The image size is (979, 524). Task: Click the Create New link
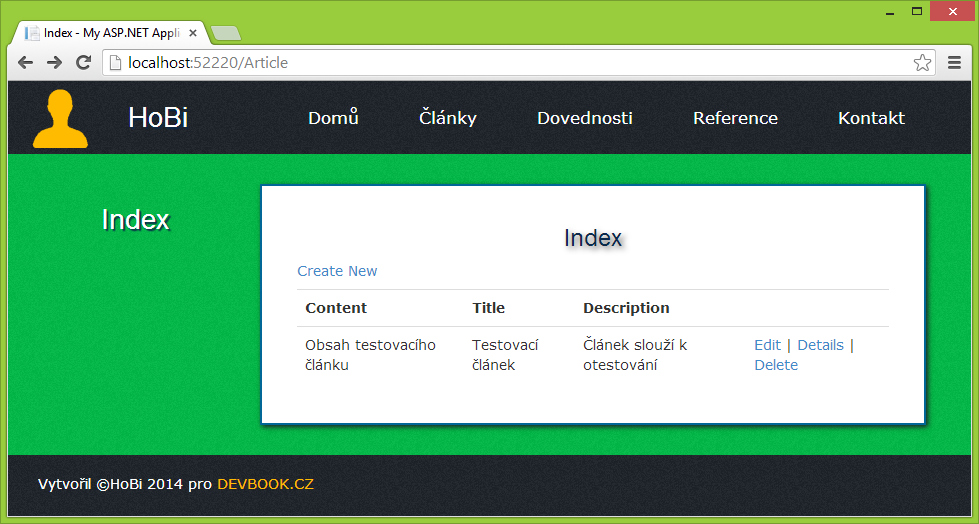(x=337, y=271)
